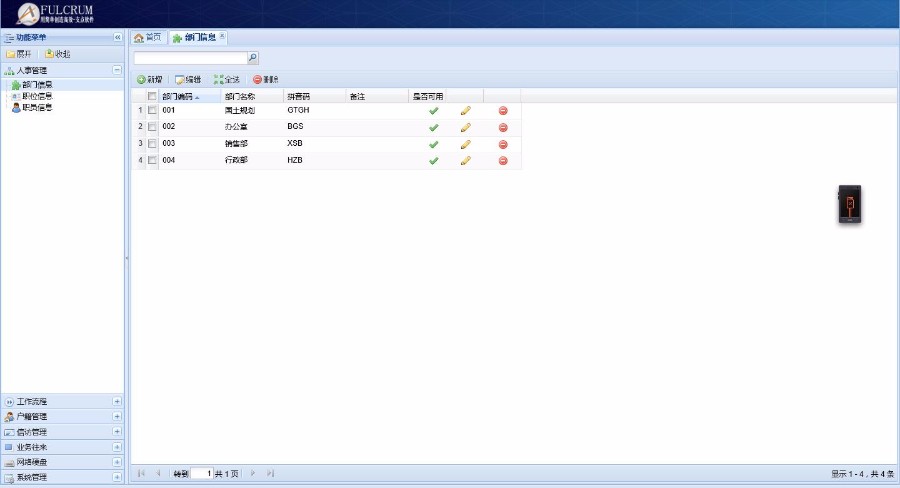Screen dimensions: 900x488
Task: Tick the checkbox for row 行政部
Action: (152, 160)
